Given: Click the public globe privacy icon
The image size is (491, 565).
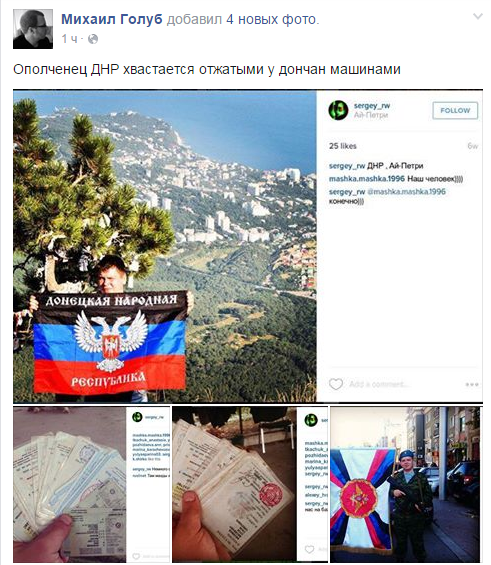Looking at the screenshot, I should (93, 39).
